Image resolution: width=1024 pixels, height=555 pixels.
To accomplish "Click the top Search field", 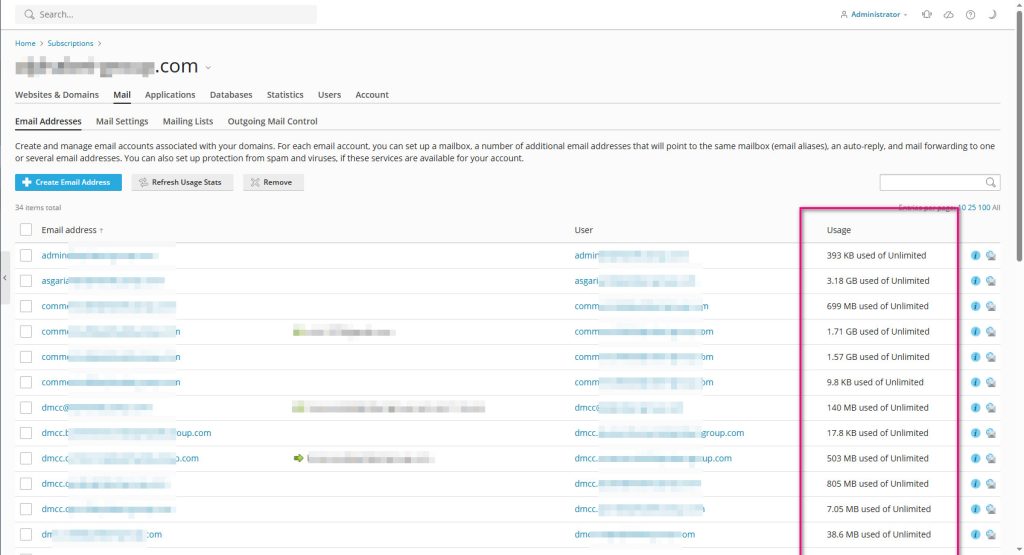I will point(166,15).
